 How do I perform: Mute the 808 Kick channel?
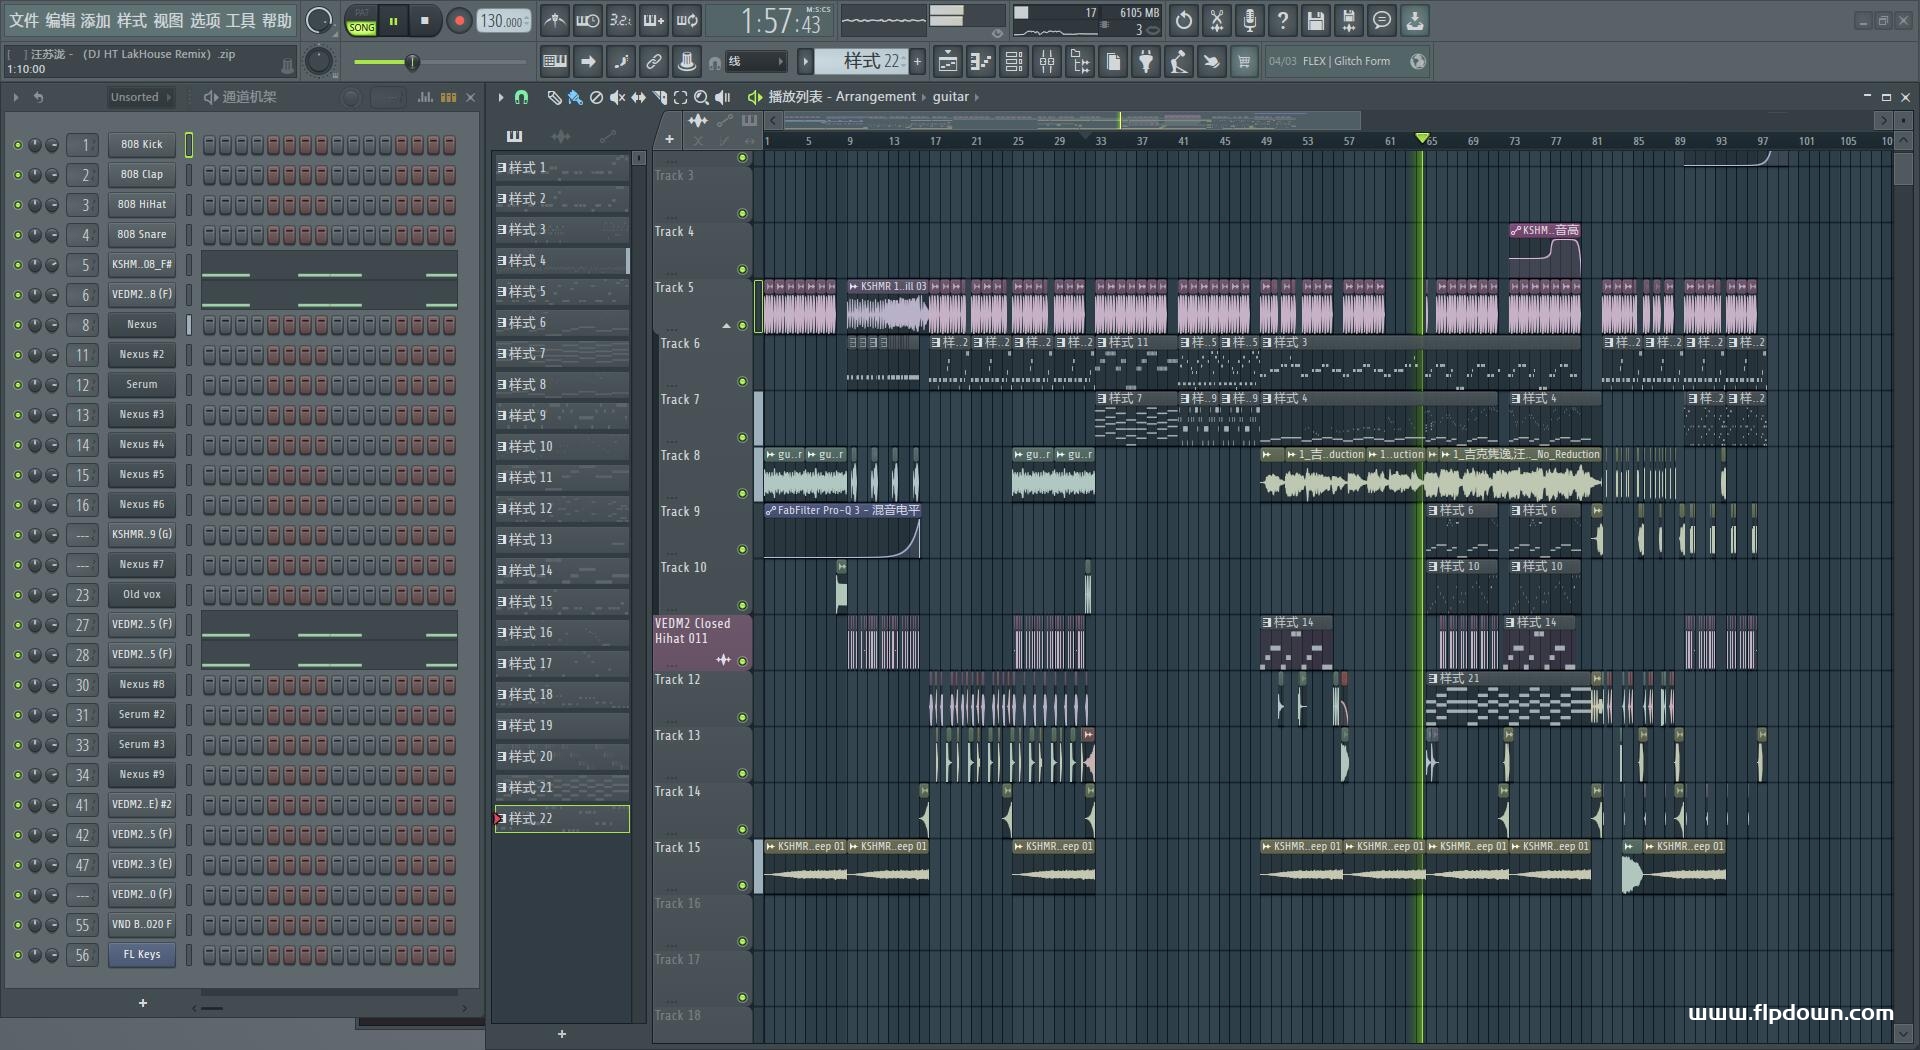click(x=17, y=145)
